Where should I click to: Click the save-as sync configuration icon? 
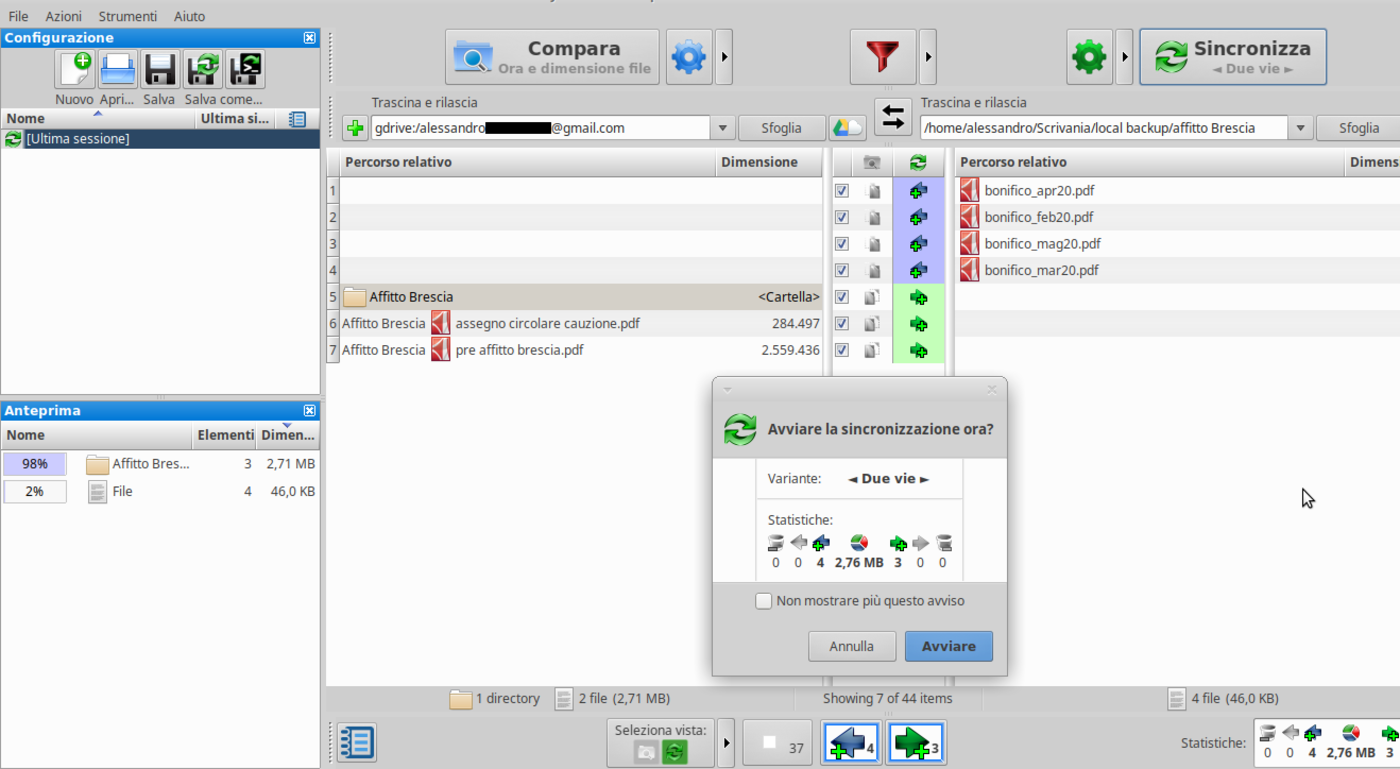[203, 69]
